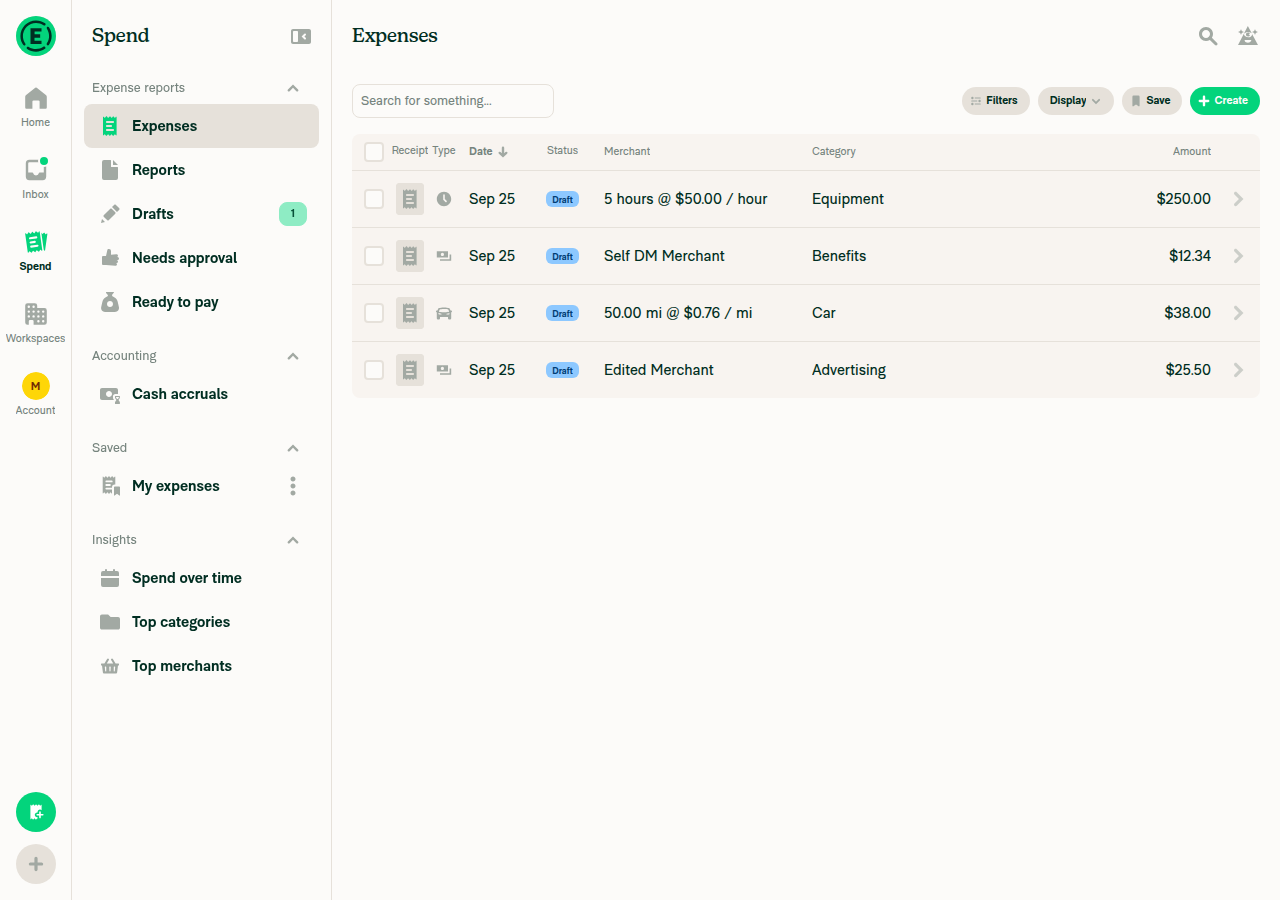
Task: Click the Expensify logo icon
Action: [x=36, y=36]
